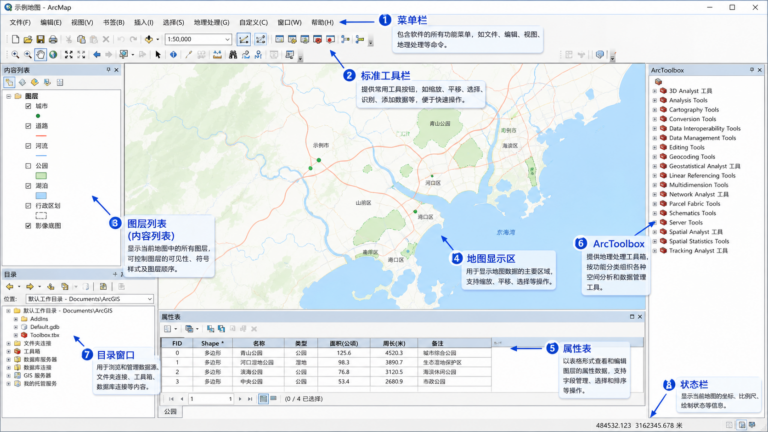Viewport: 768px width, 432px height.
Task: Click blue fill symbol under 湖泊
Action: (x=41, y=195)
